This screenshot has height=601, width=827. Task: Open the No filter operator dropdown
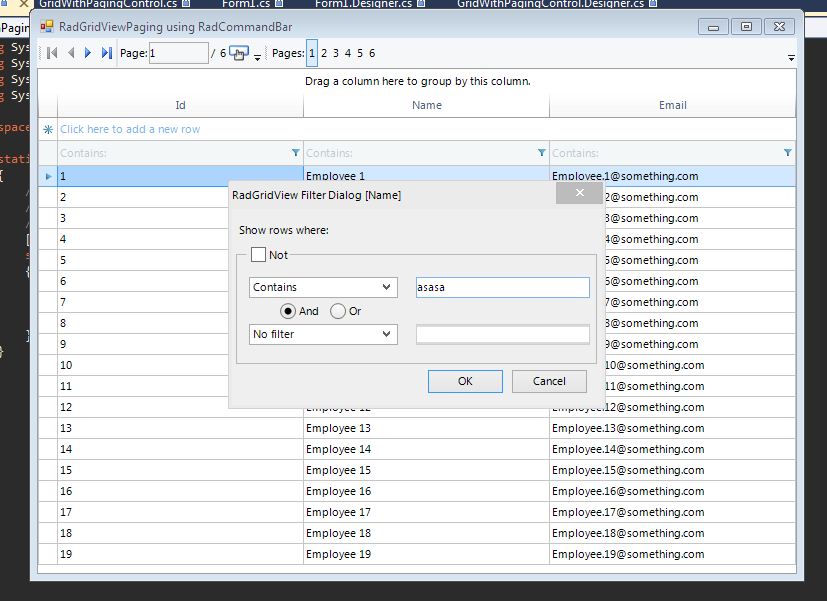[323, 334]
